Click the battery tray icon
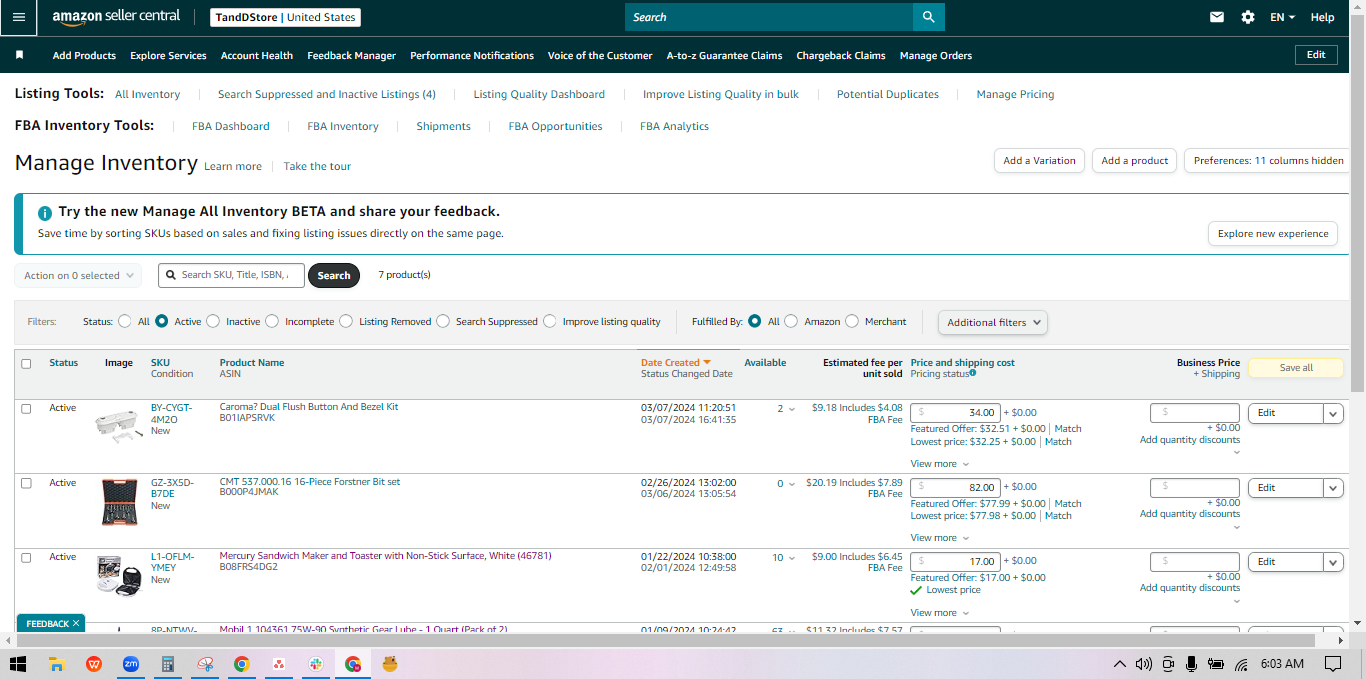 click(x=1217, y=664)
